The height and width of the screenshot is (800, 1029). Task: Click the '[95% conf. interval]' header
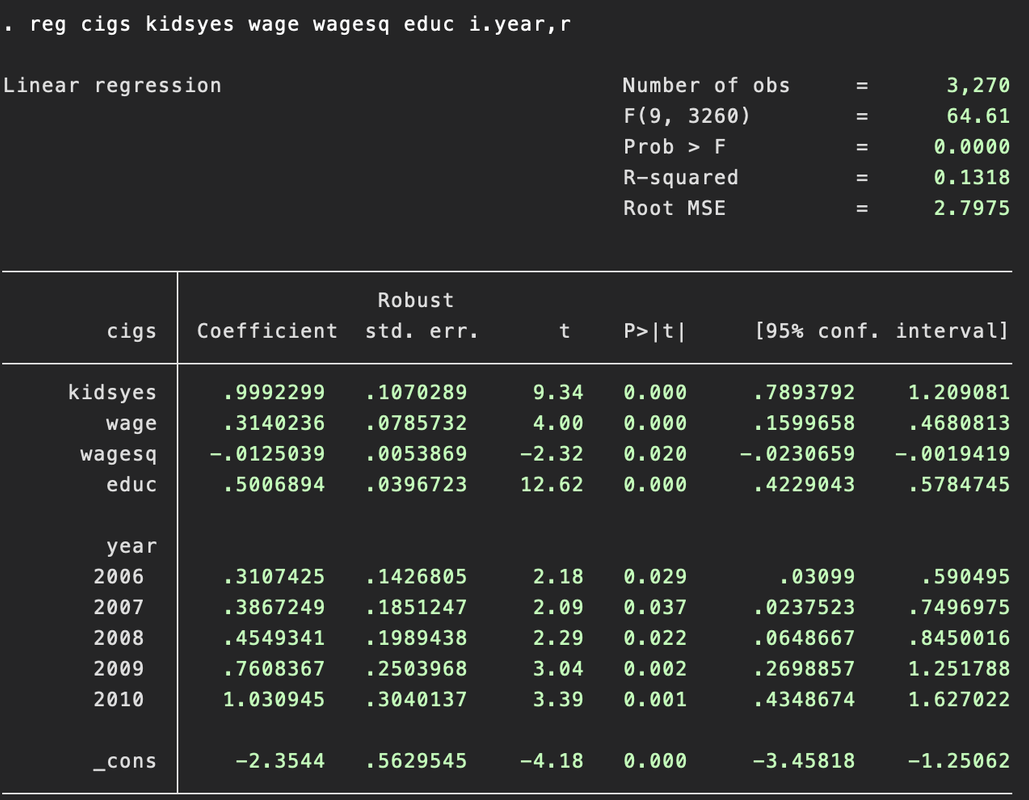point(881,331)
